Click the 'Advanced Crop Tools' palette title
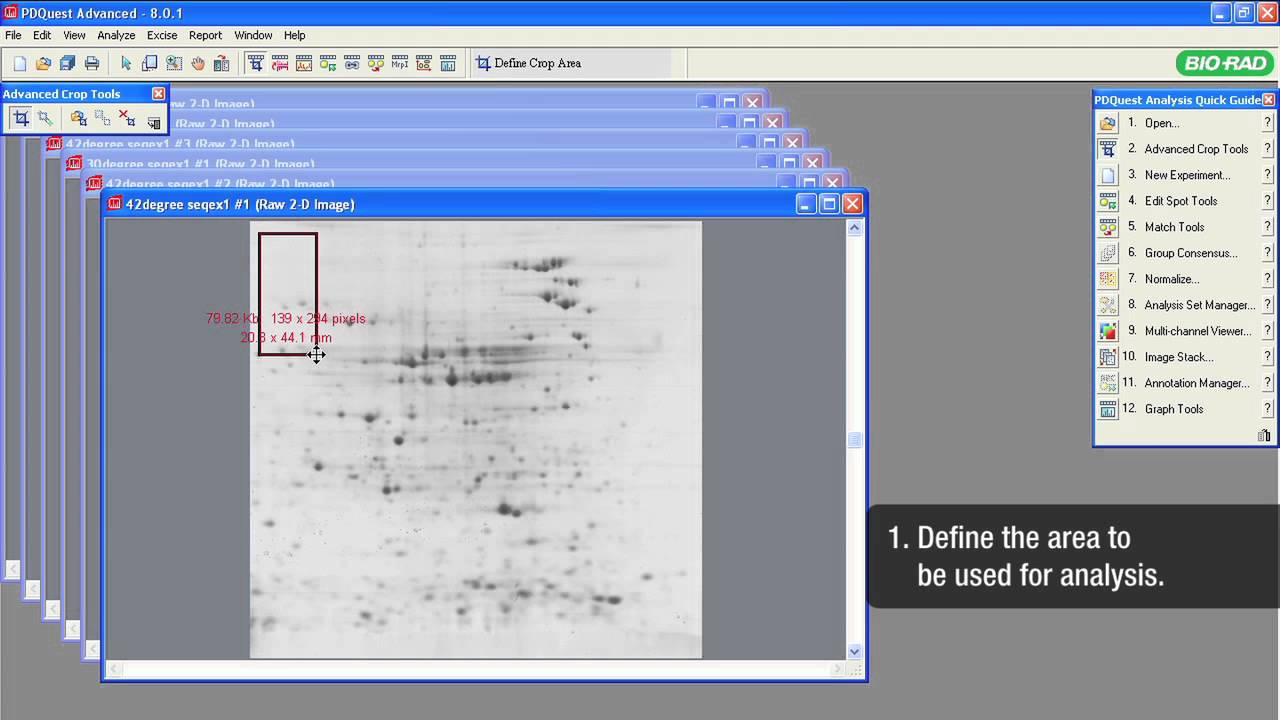Image resolution: width=1280 pixels, height=720 pixels. point(62,94)
